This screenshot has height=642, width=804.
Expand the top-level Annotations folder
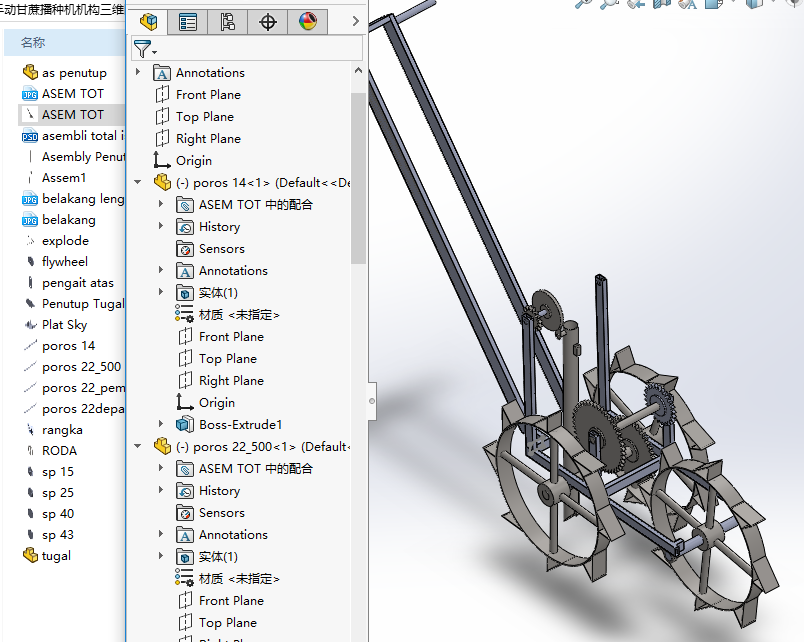[x=139, y=73]
